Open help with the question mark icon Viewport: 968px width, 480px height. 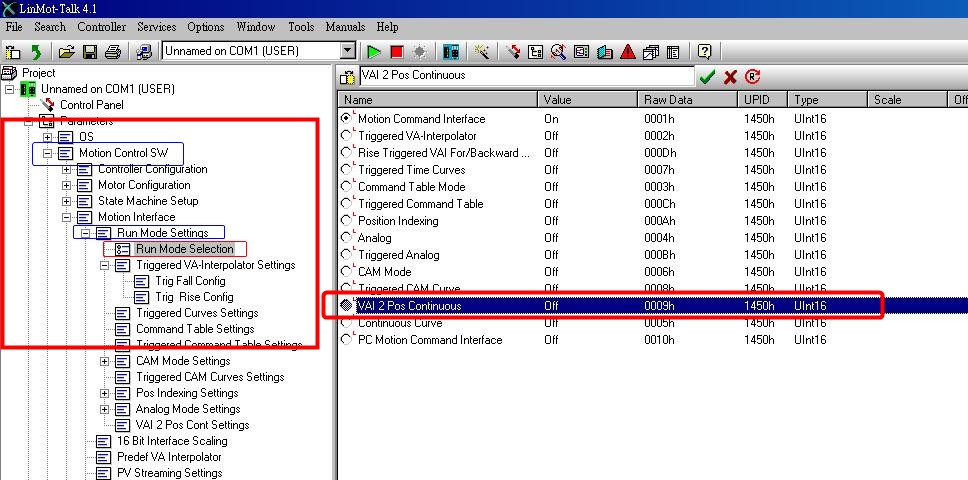(x=705, y=52)
